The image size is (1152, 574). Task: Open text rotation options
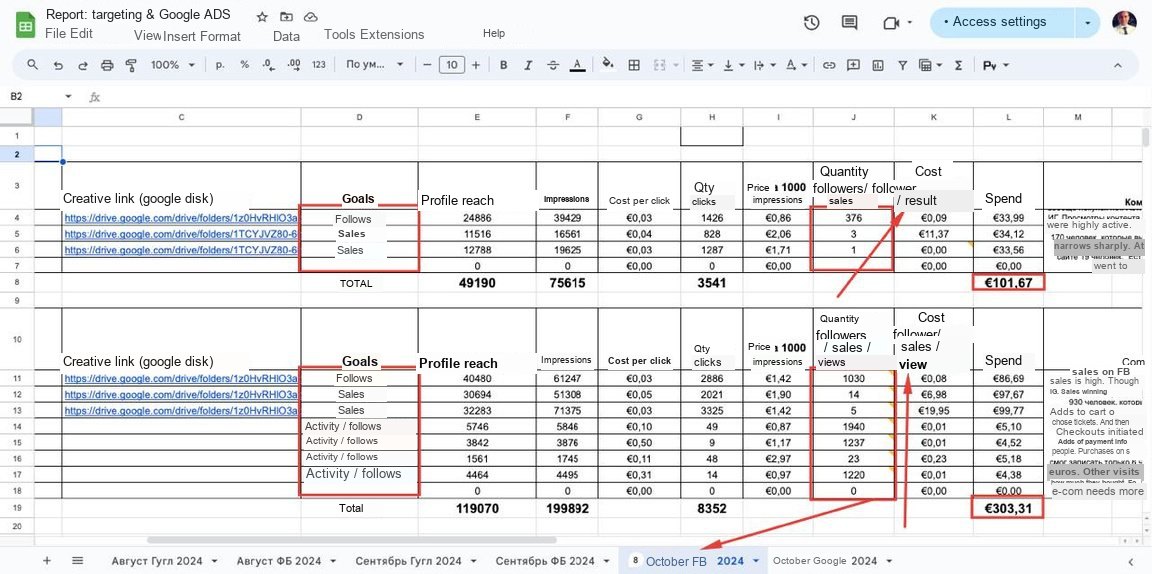(796, 65)
